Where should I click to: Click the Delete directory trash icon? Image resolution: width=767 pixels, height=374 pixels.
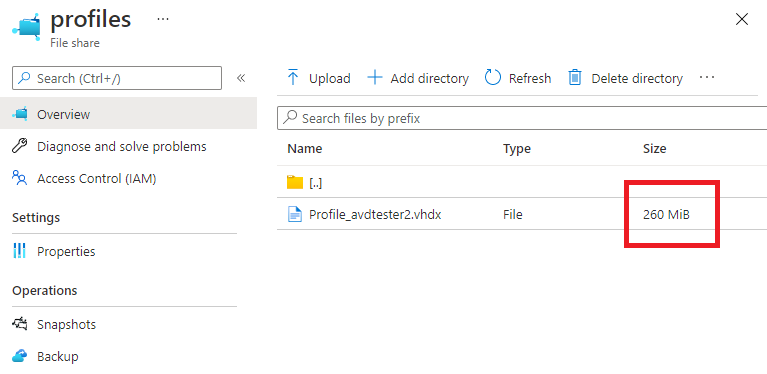pos(575,78)
